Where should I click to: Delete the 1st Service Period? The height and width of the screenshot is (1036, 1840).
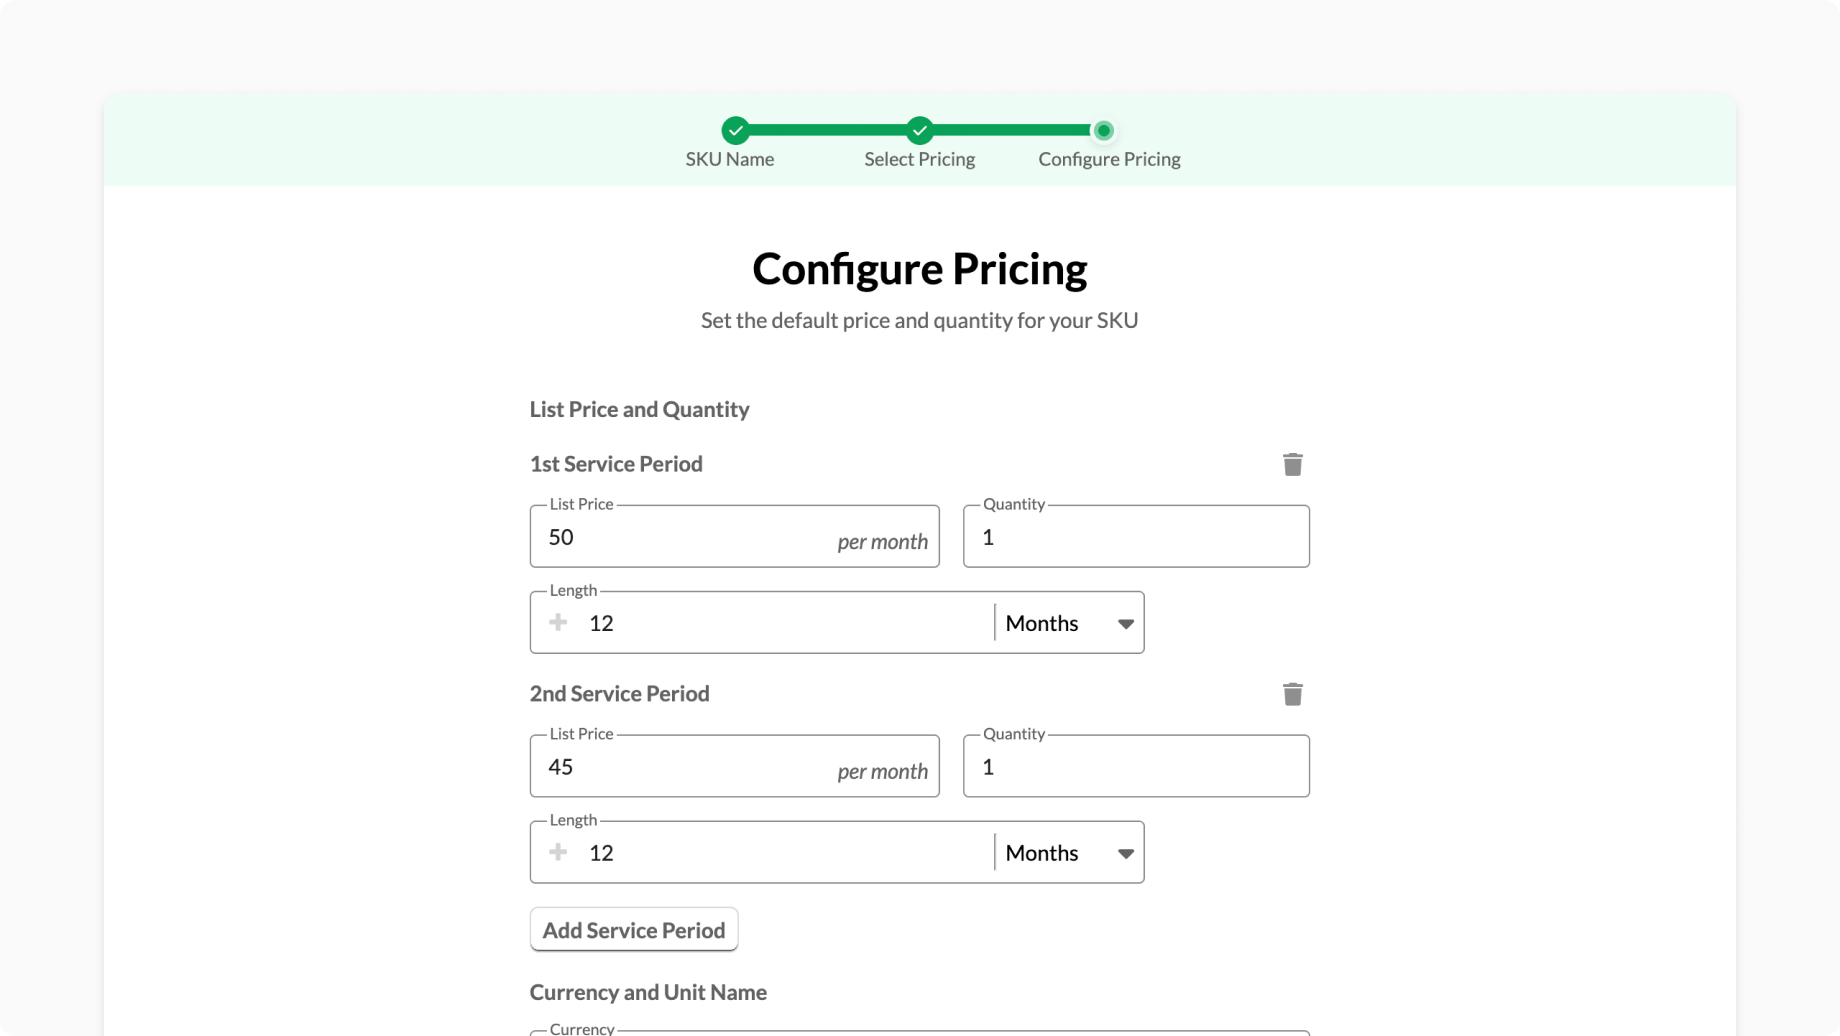pyautogui.click(x=1292, y=465)
